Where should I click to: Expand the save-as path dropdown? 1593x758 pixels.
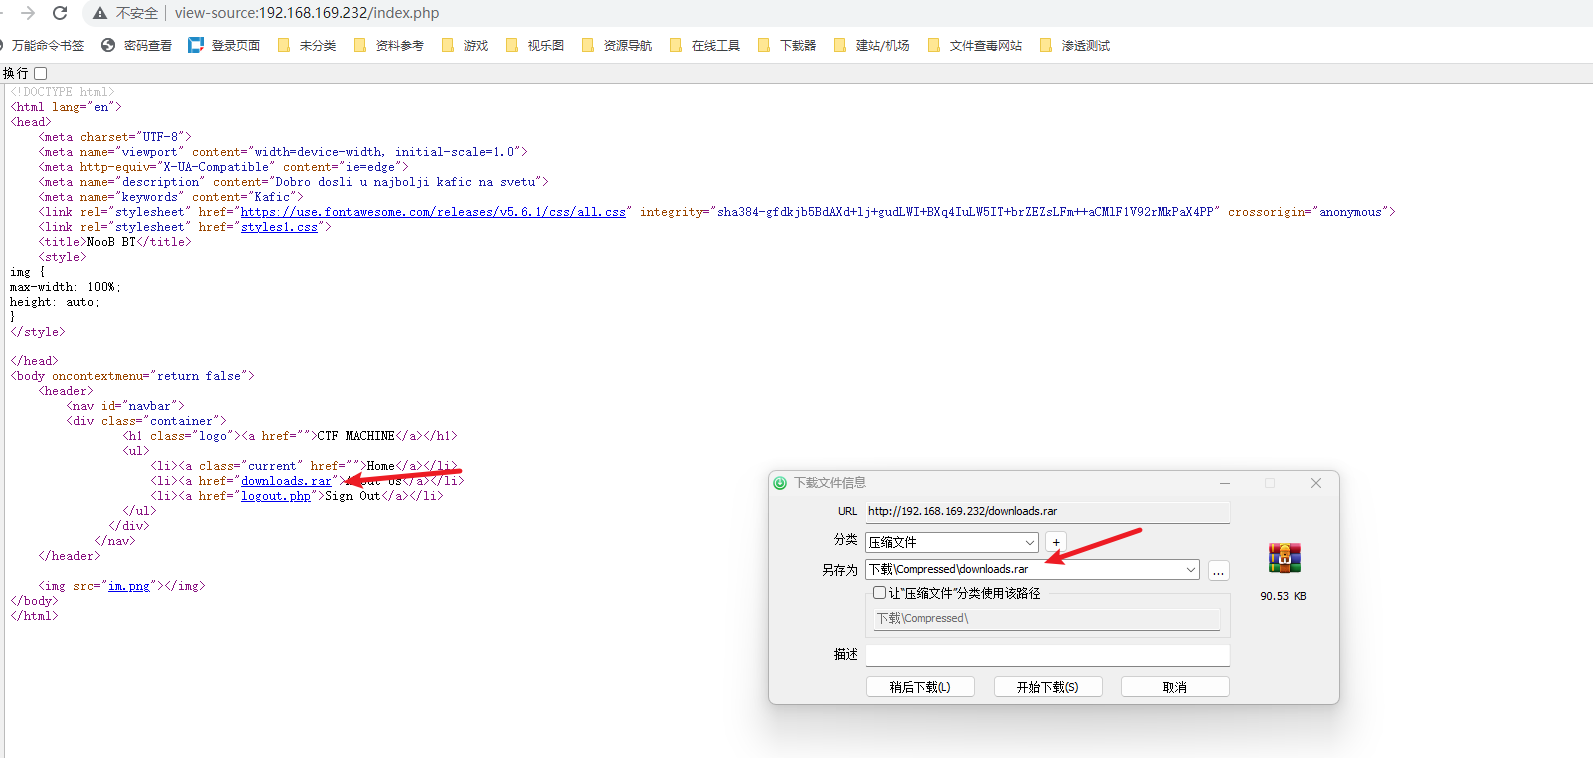click(x=1191, y=570)
